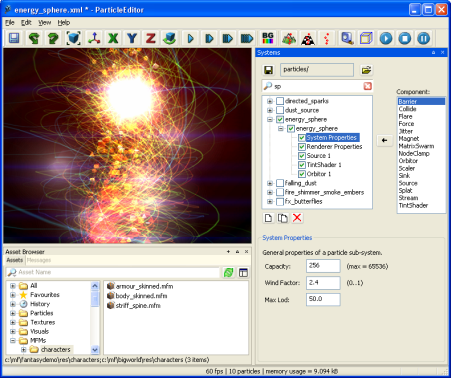451x378 pixels.
Task: Refresh the Asset Browser list
Action: [x=228, y=273]
